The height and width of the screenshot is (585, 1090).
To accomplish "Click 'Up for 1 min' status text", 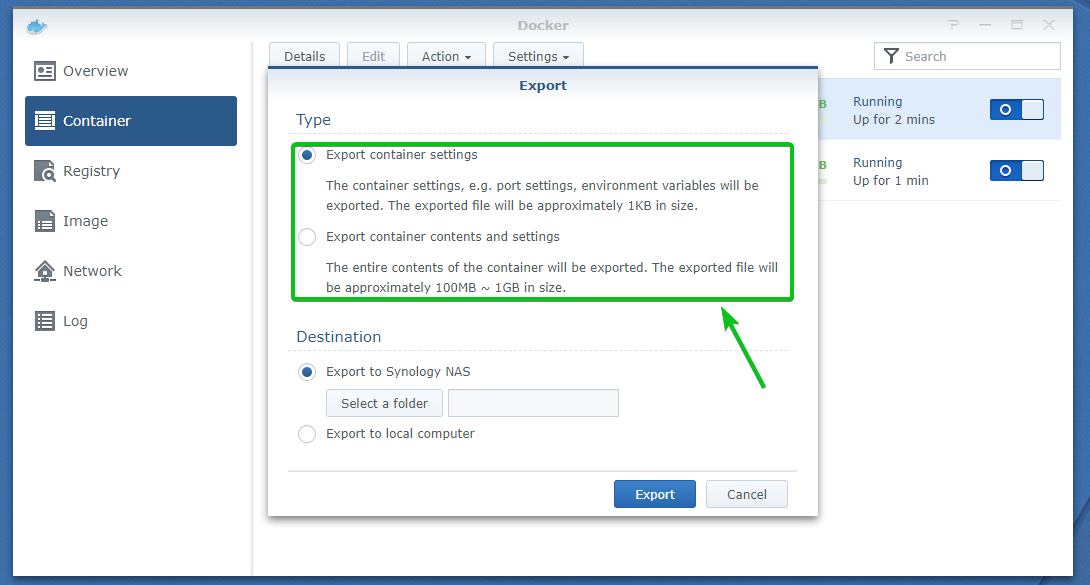I will 890,181.
